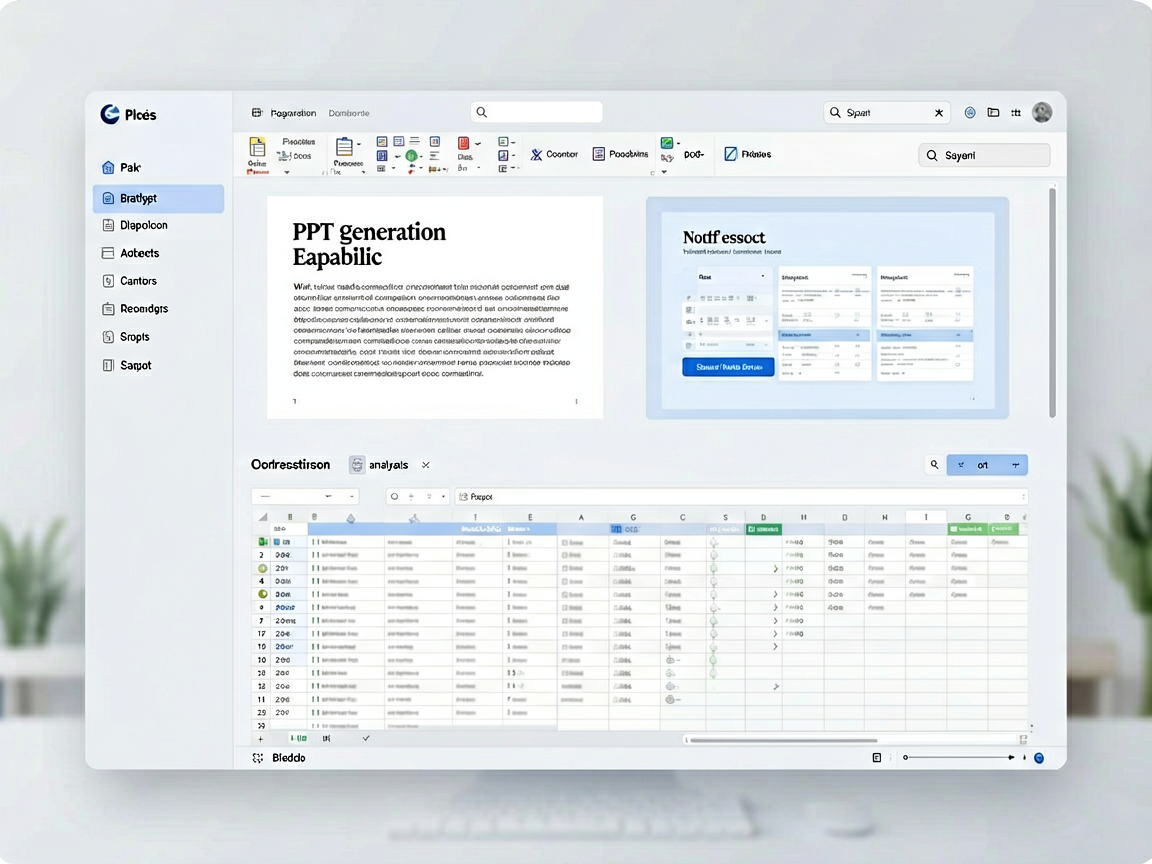
Task: Open Sropts from the sidebar
Action: tap(126, 336)
